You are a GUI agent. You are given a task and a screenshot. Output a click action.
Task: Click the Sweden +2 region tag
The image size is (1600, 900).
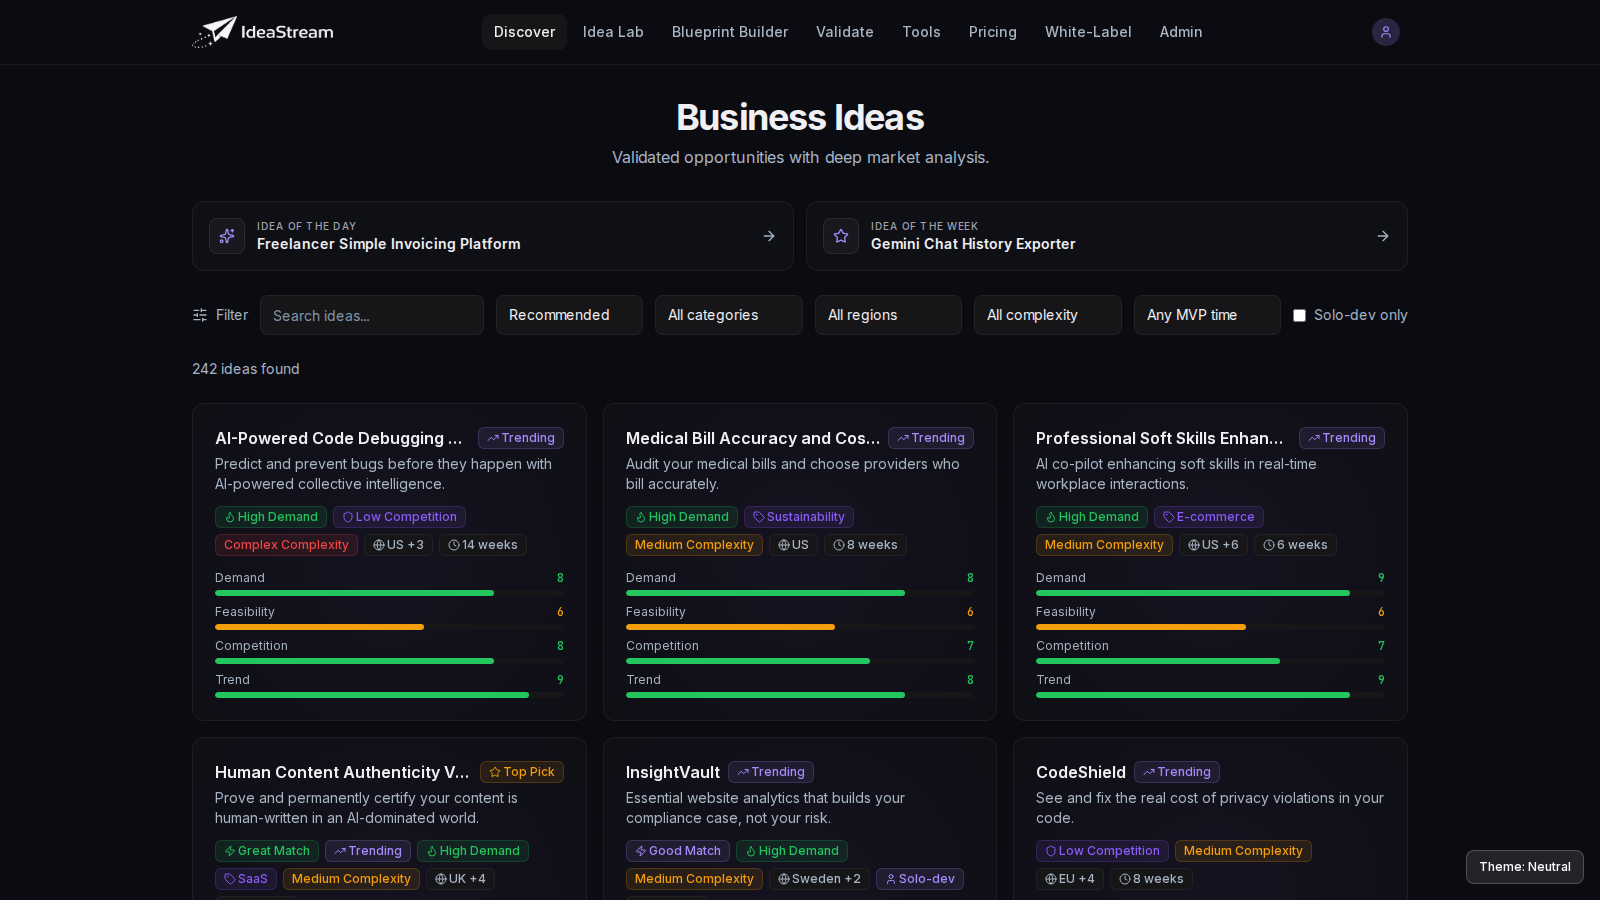pos(819,879)
